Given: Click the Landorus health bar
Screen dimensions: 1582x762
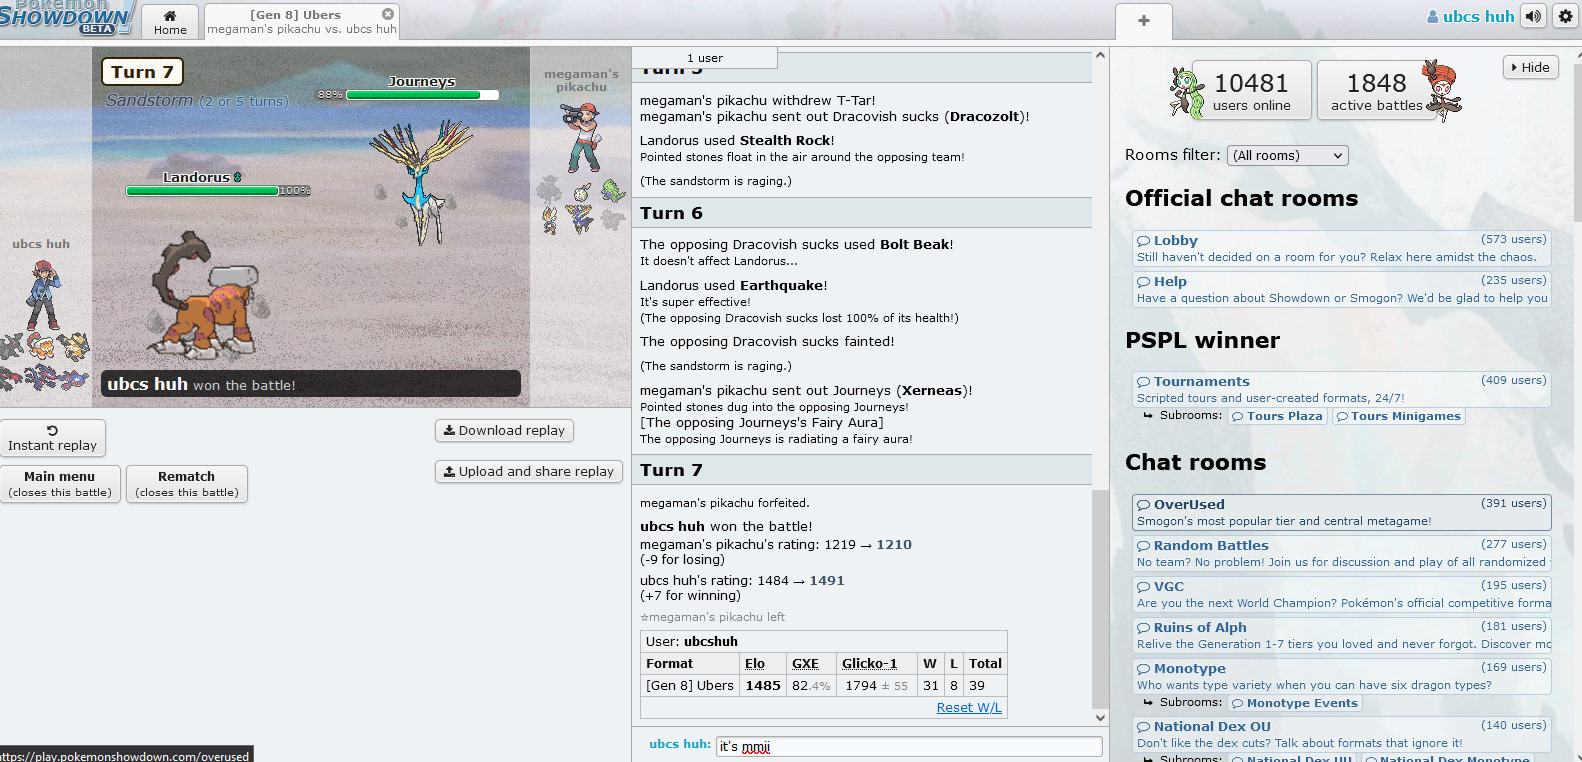Looking at the screenshot, I should click(203, 191).
